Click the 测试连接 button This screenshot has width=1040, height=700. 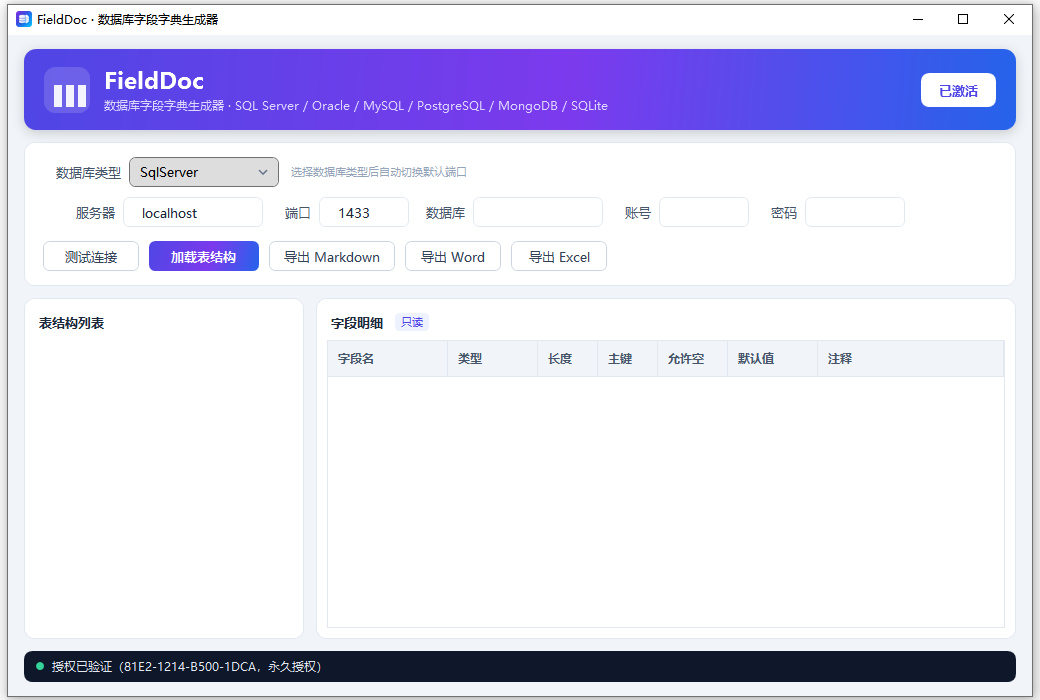91,257
